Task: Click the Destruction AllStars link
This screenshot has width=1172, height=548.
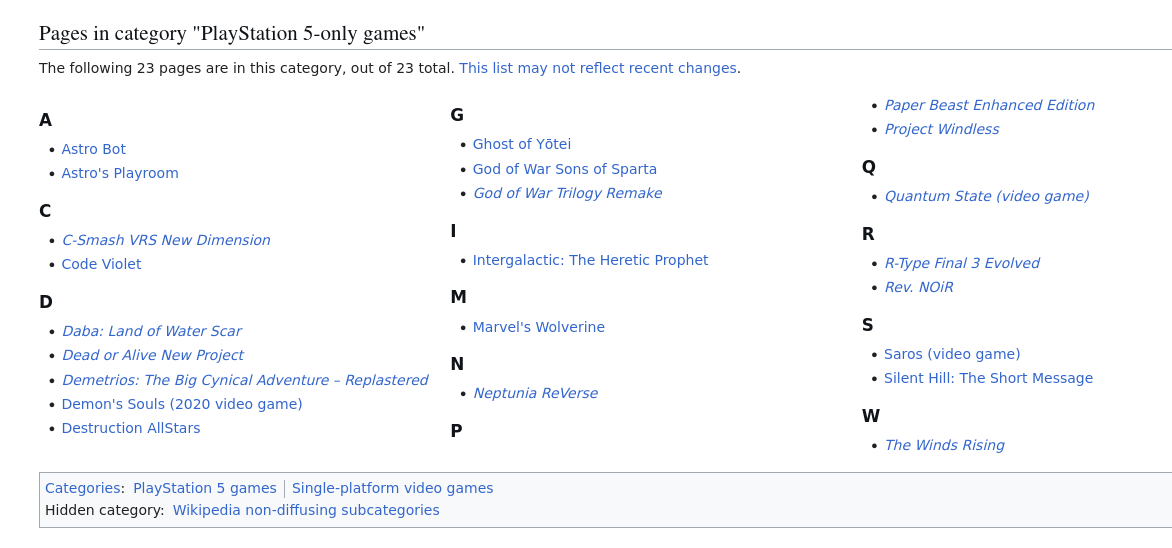Action: [x=131, y=428]
